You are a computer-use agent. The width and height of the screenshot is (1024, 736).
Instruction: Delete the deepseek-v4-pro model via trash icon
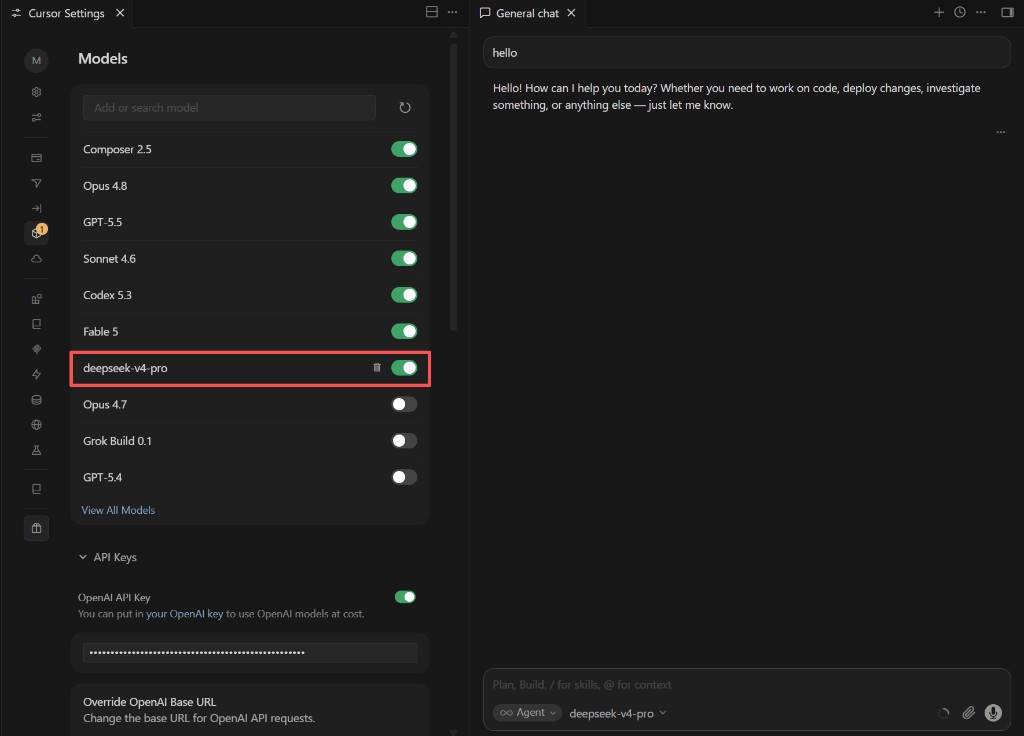(377, 368)
